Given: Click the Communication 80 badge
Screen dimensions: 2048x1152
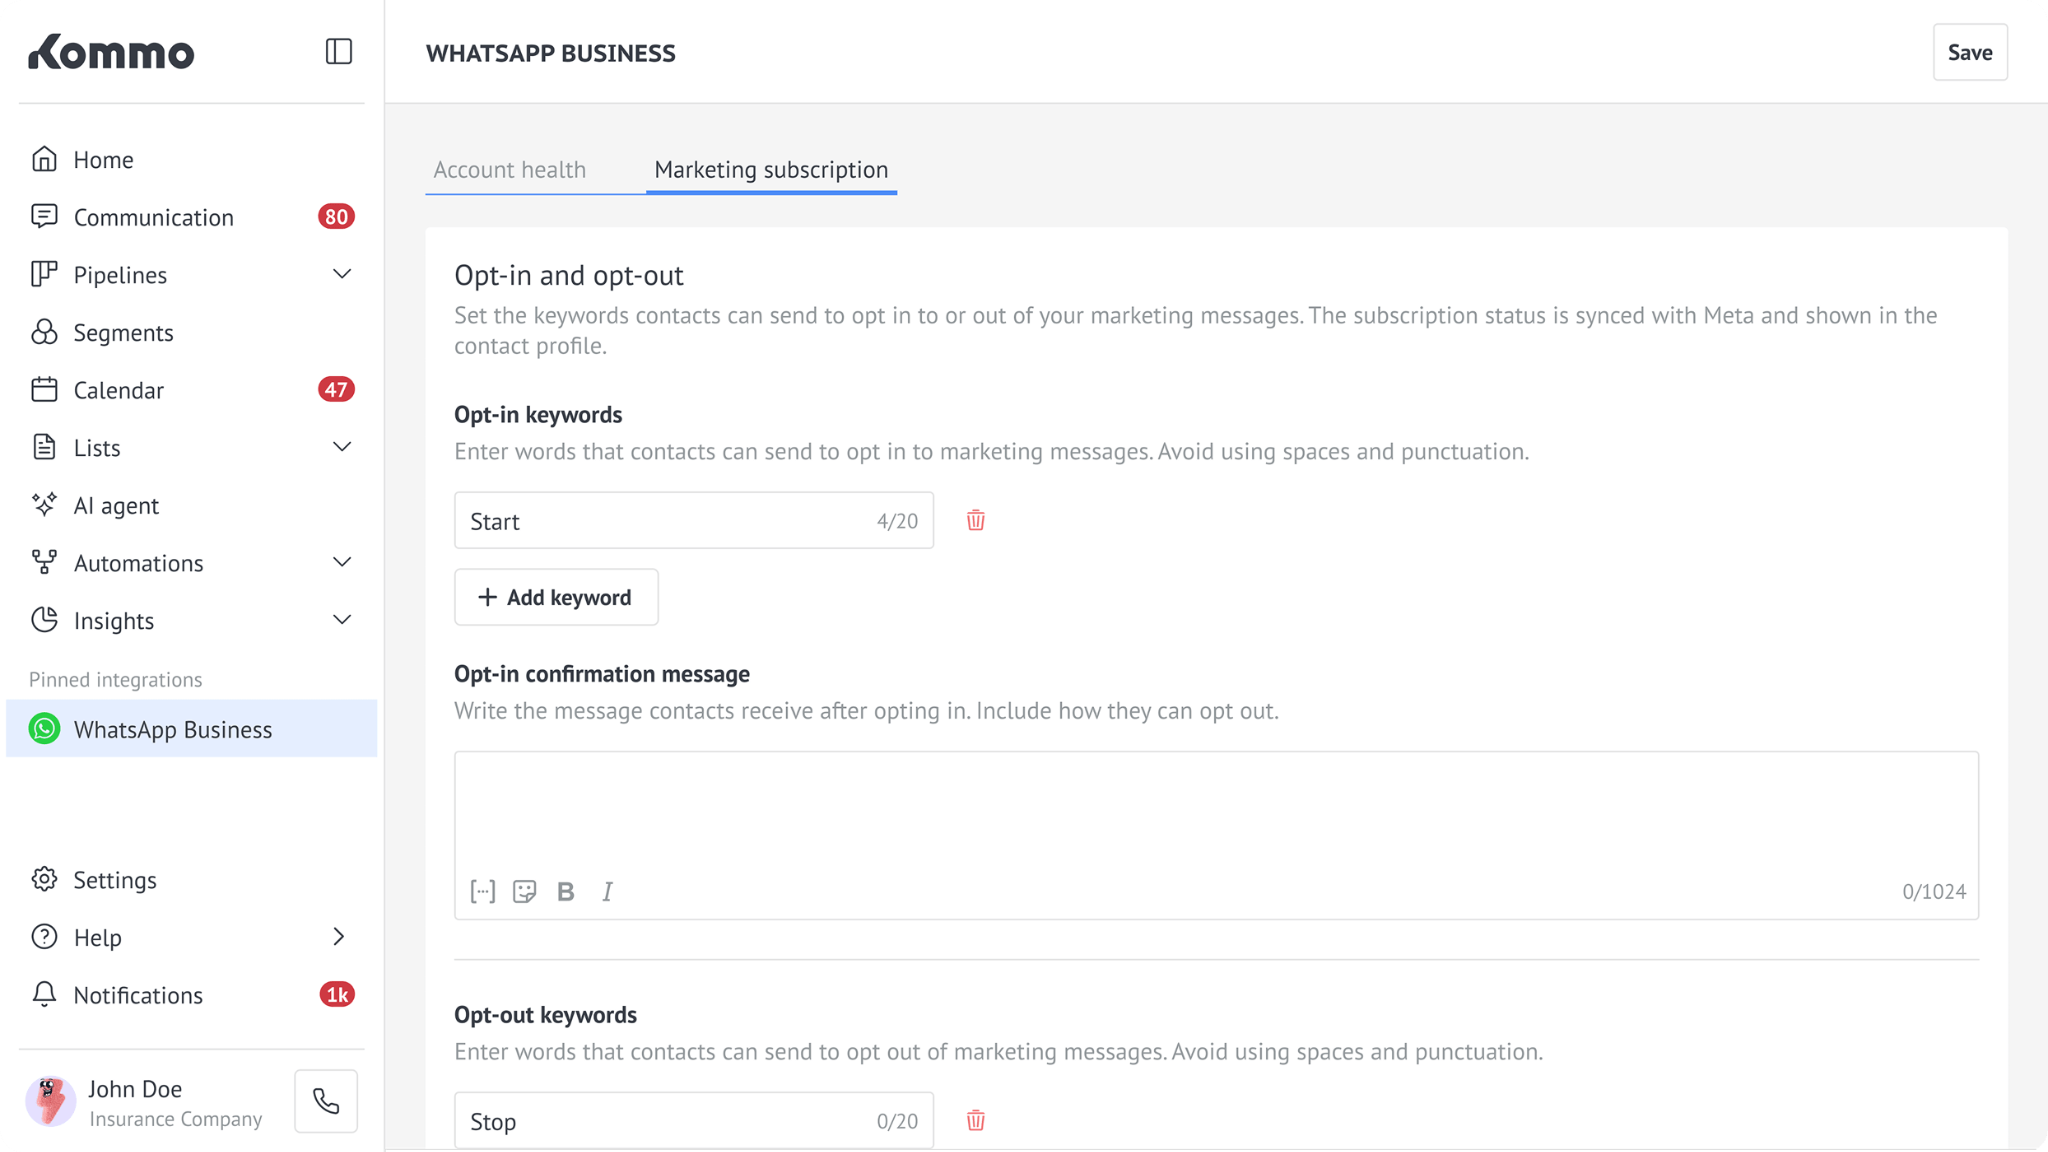Looking at the screenshot, I should click(336, 217).
